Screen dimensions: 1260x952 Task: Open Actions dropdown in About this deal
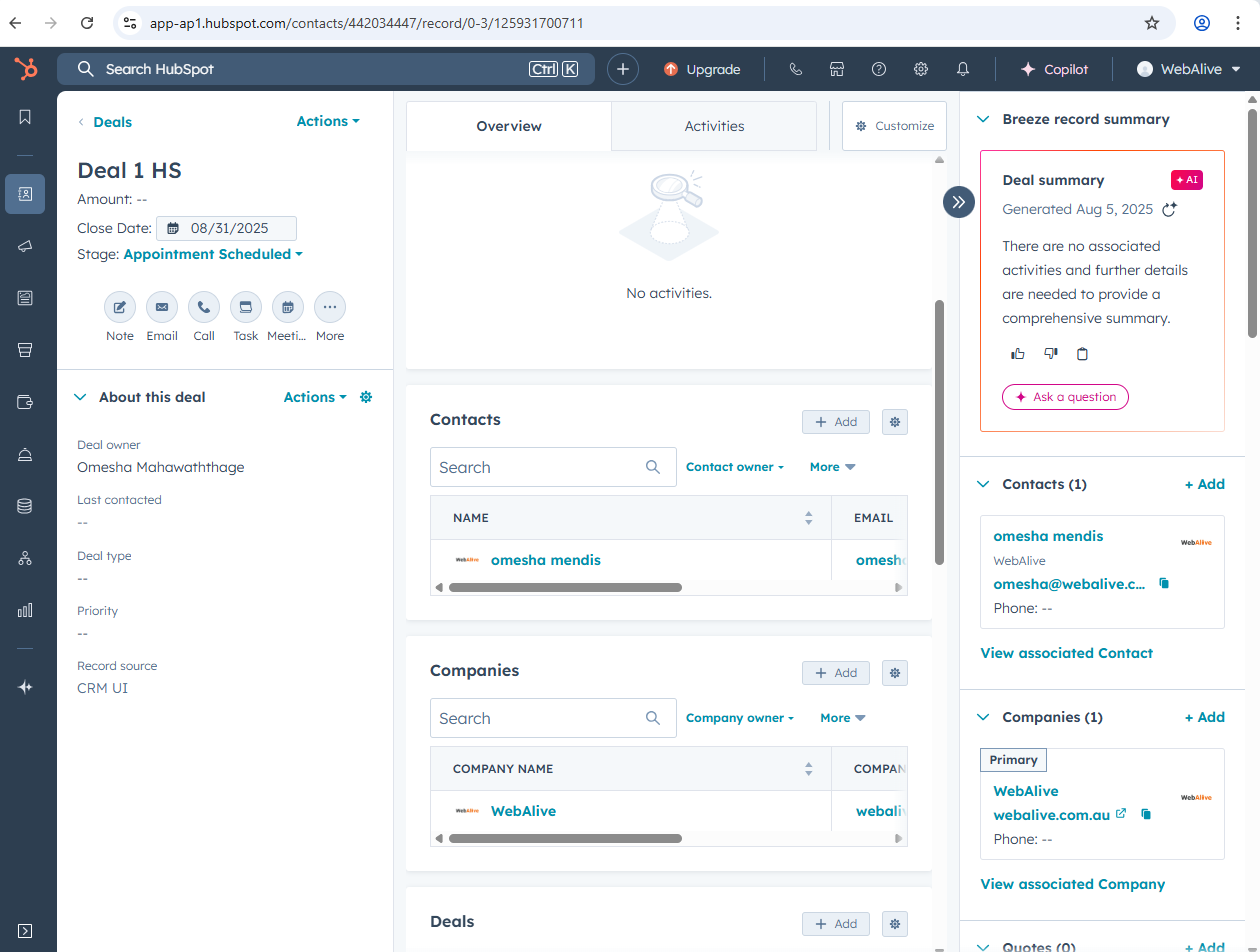pos(315,397)
